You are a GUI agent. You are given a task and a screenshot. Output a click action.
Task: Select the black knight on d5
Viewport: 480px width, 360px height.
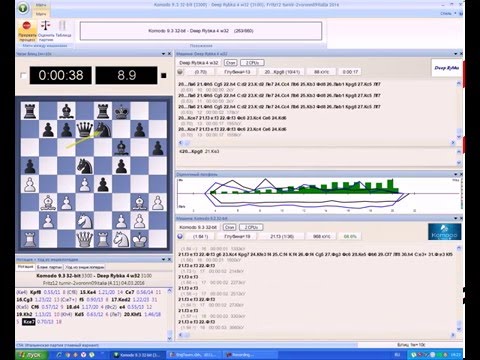(x=85, y=166)
